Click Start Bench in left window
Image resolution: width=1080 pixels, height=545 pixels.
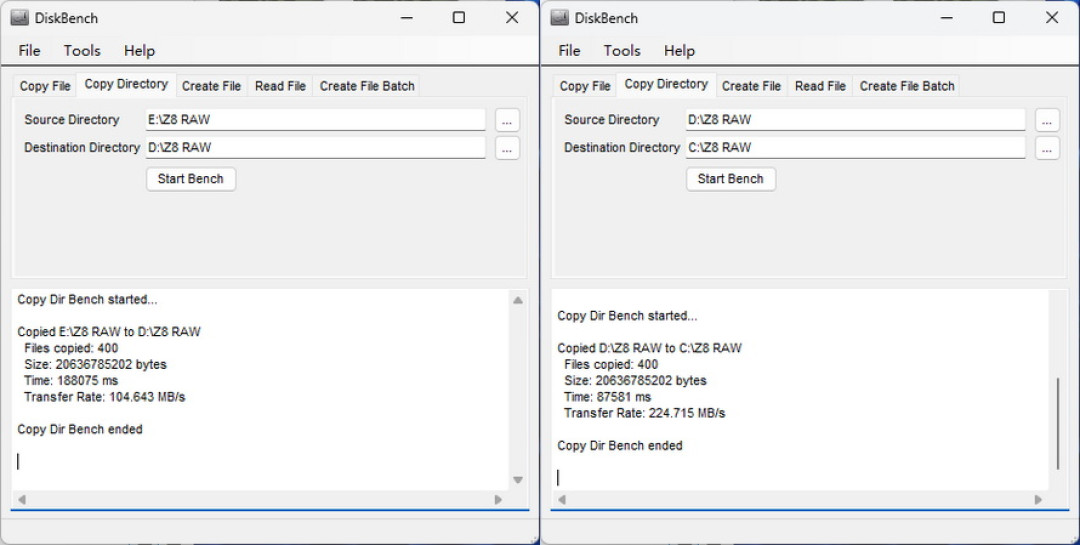(x=191, y=179)
